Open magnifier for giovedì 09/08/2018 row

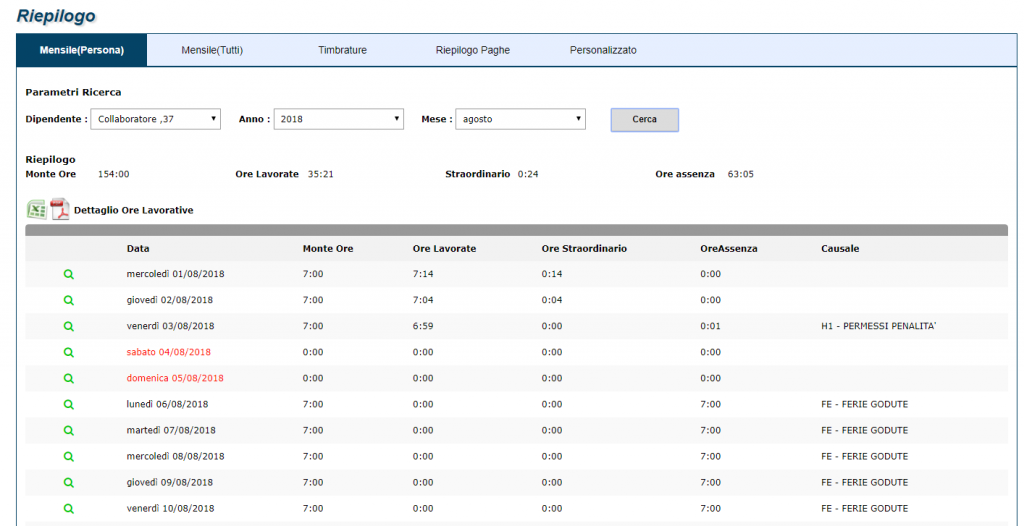[x=69, y=482]
